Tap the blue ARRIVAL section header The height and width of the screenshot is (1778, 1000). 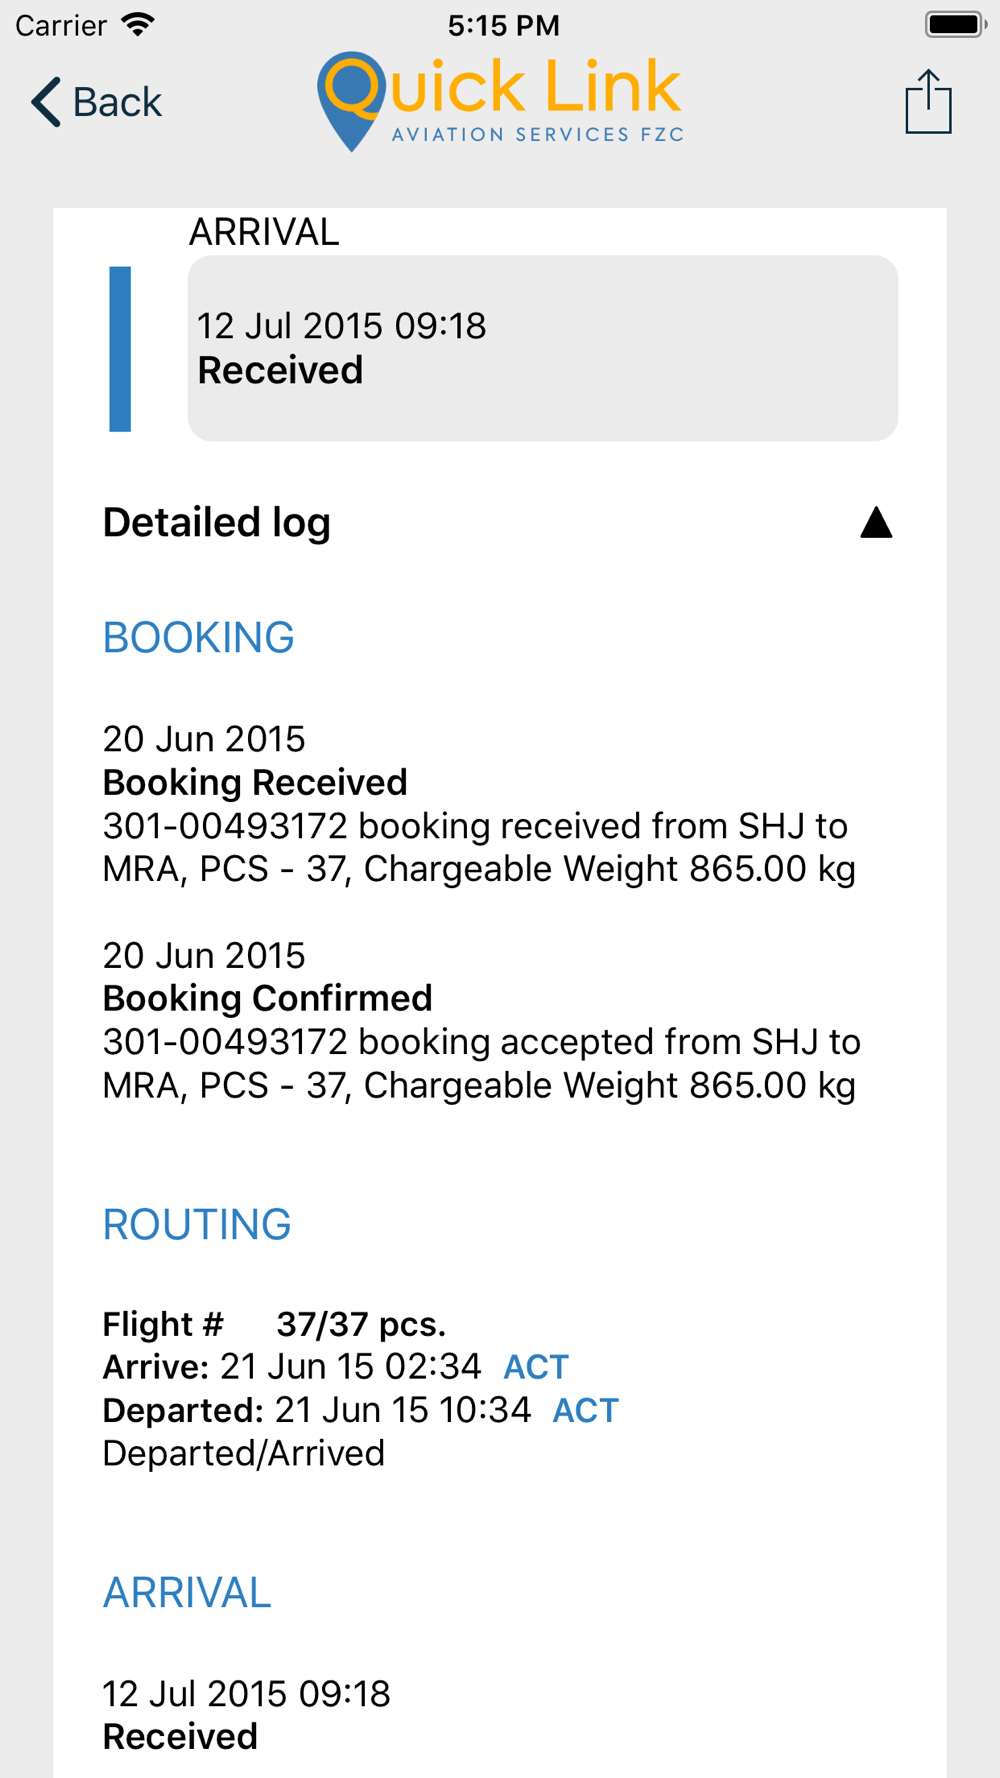[x=187, y=1593]
